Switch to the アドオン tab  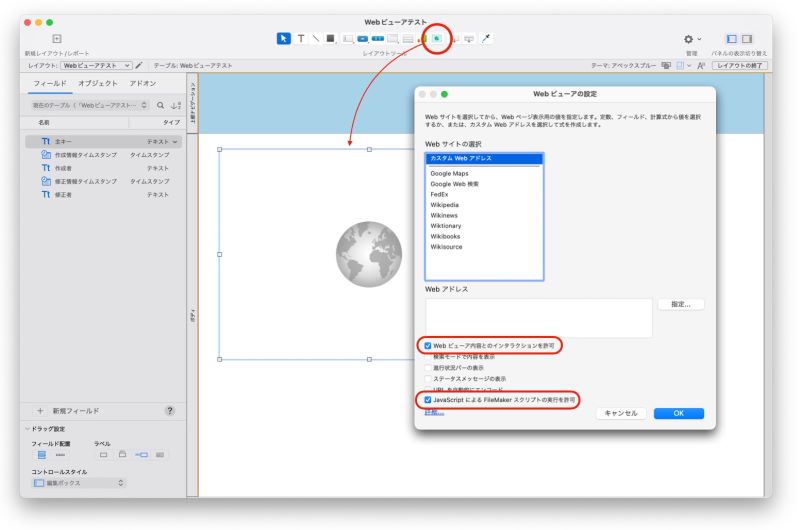click(142, 83)
